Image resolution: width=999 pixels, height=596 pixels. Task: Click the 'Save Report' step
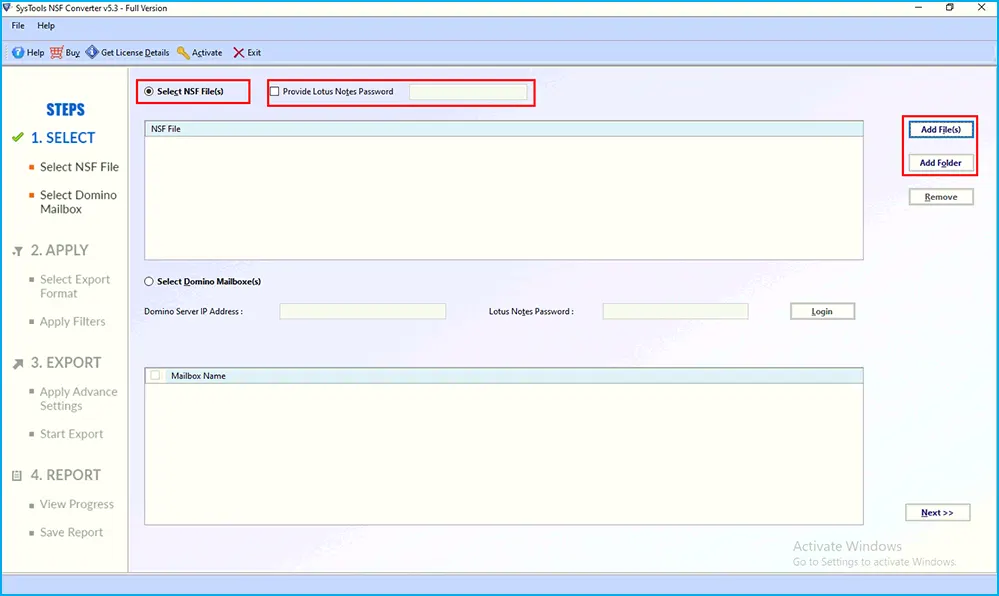tap(71, 532)
